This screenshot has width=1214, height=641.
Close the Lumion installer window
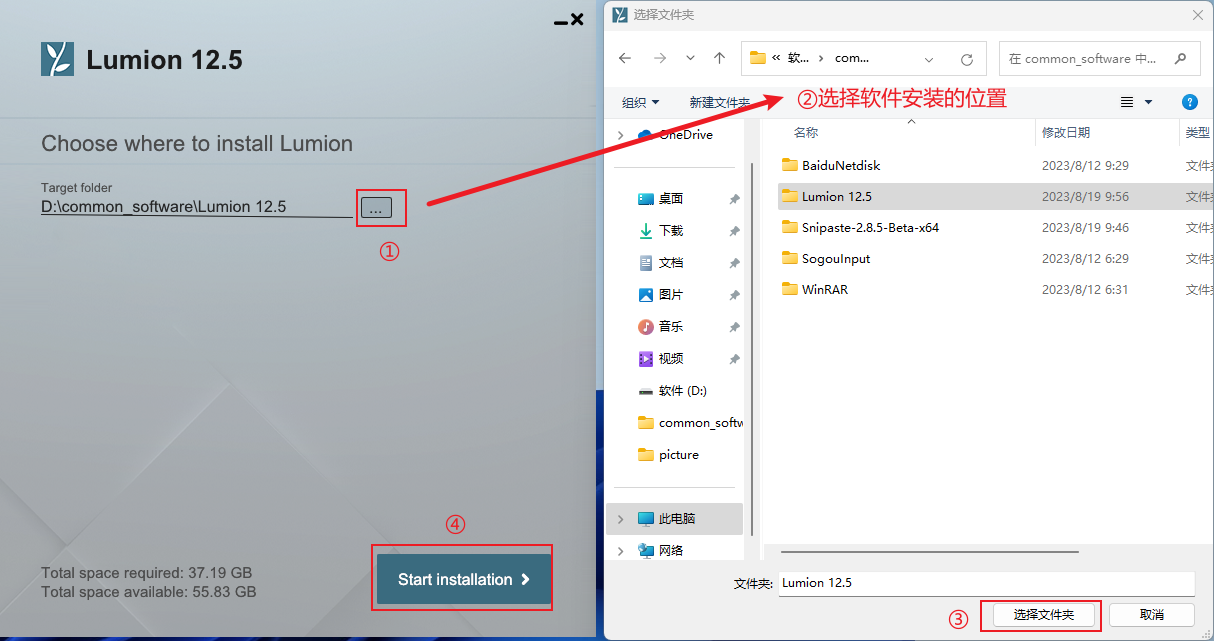coord(577,19)
